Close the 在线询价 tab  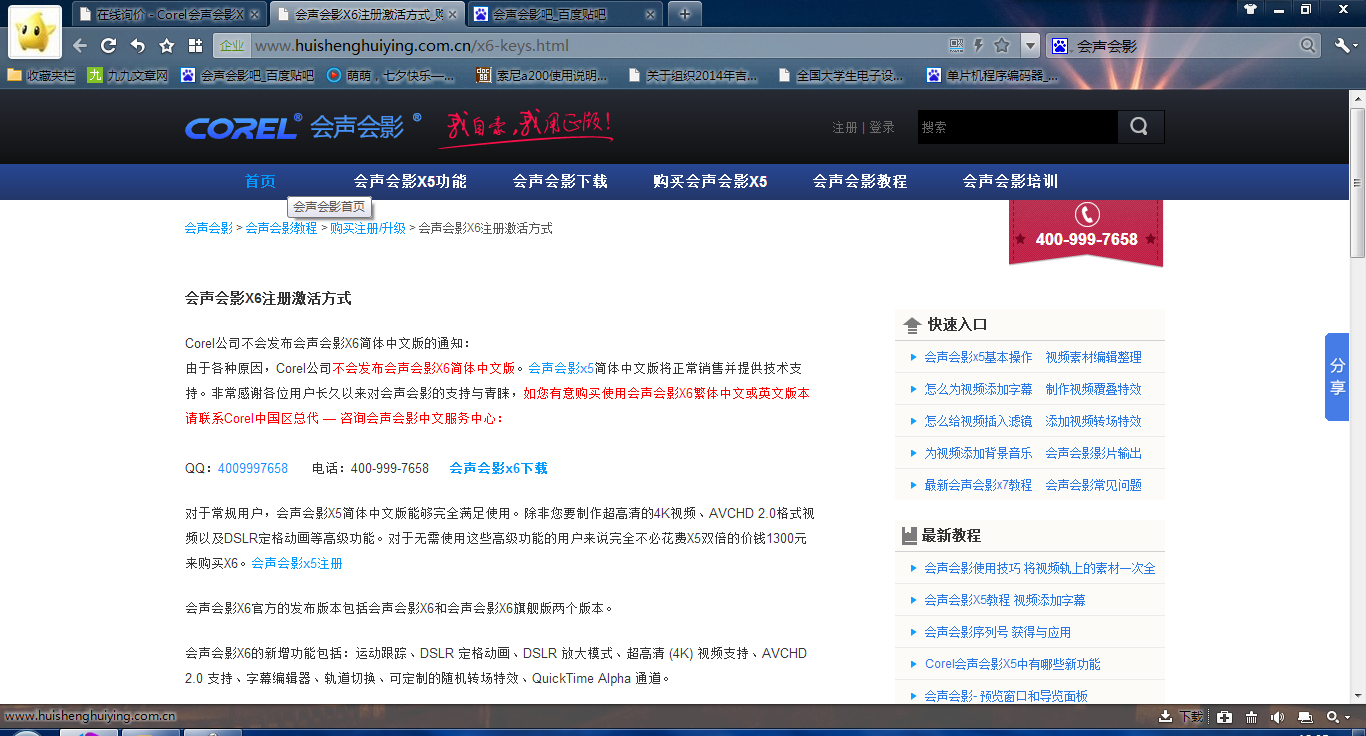tap(254, 14)
